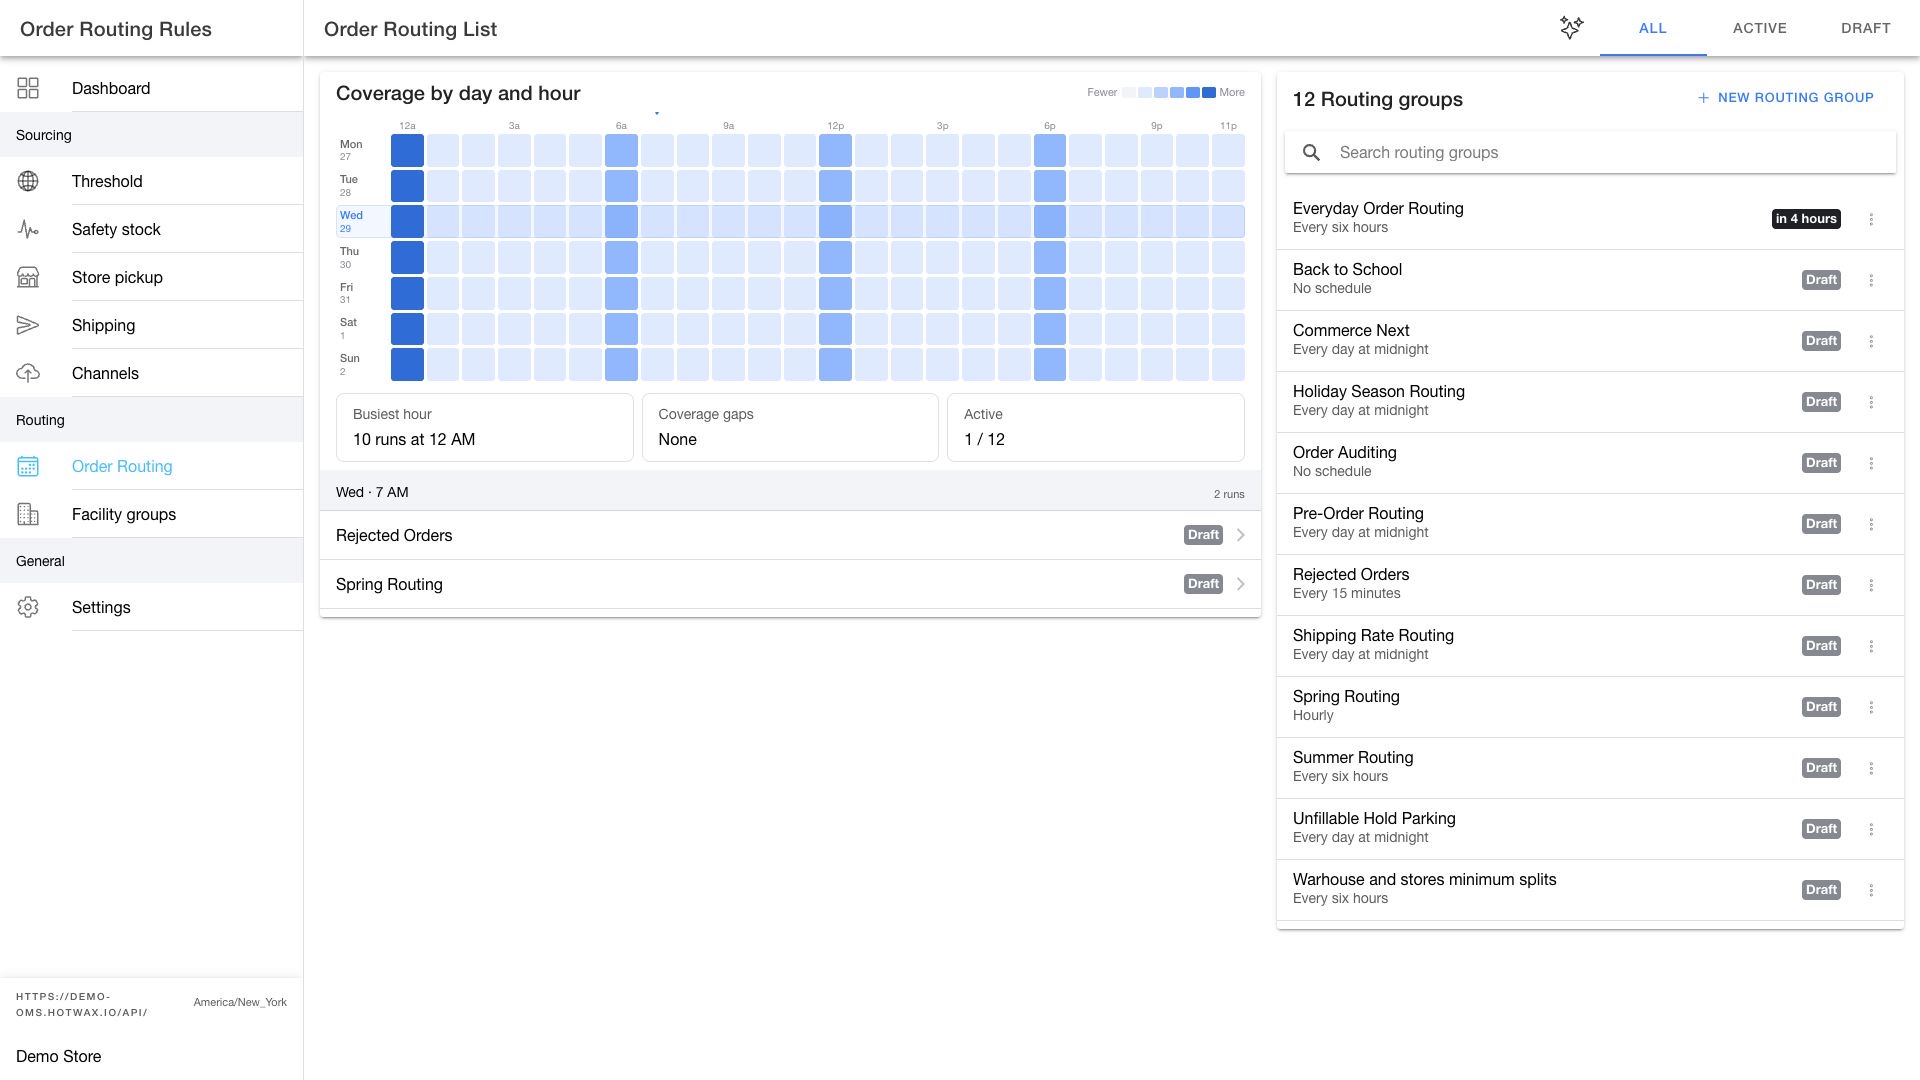Click the darkest legend swatch next to More
The height and width of the screenshot is (1080, 1920).
click(x=1209, y=92)
